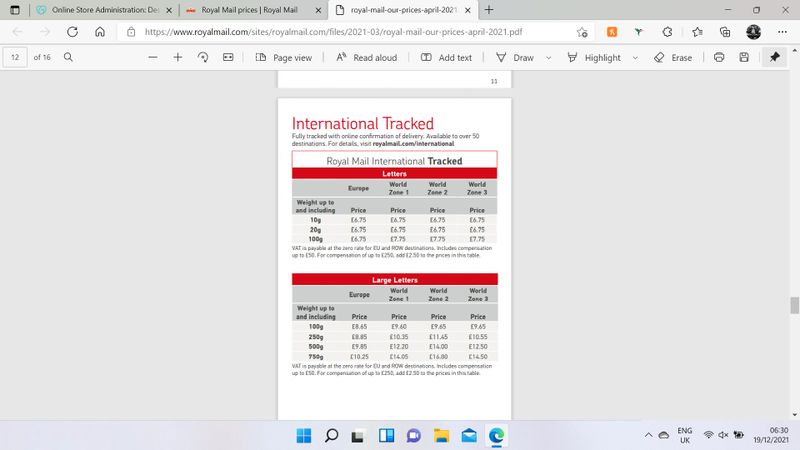Open royalmail.com/international link in PDF
Screen dimensions: 800x450
tap(413, 144)
